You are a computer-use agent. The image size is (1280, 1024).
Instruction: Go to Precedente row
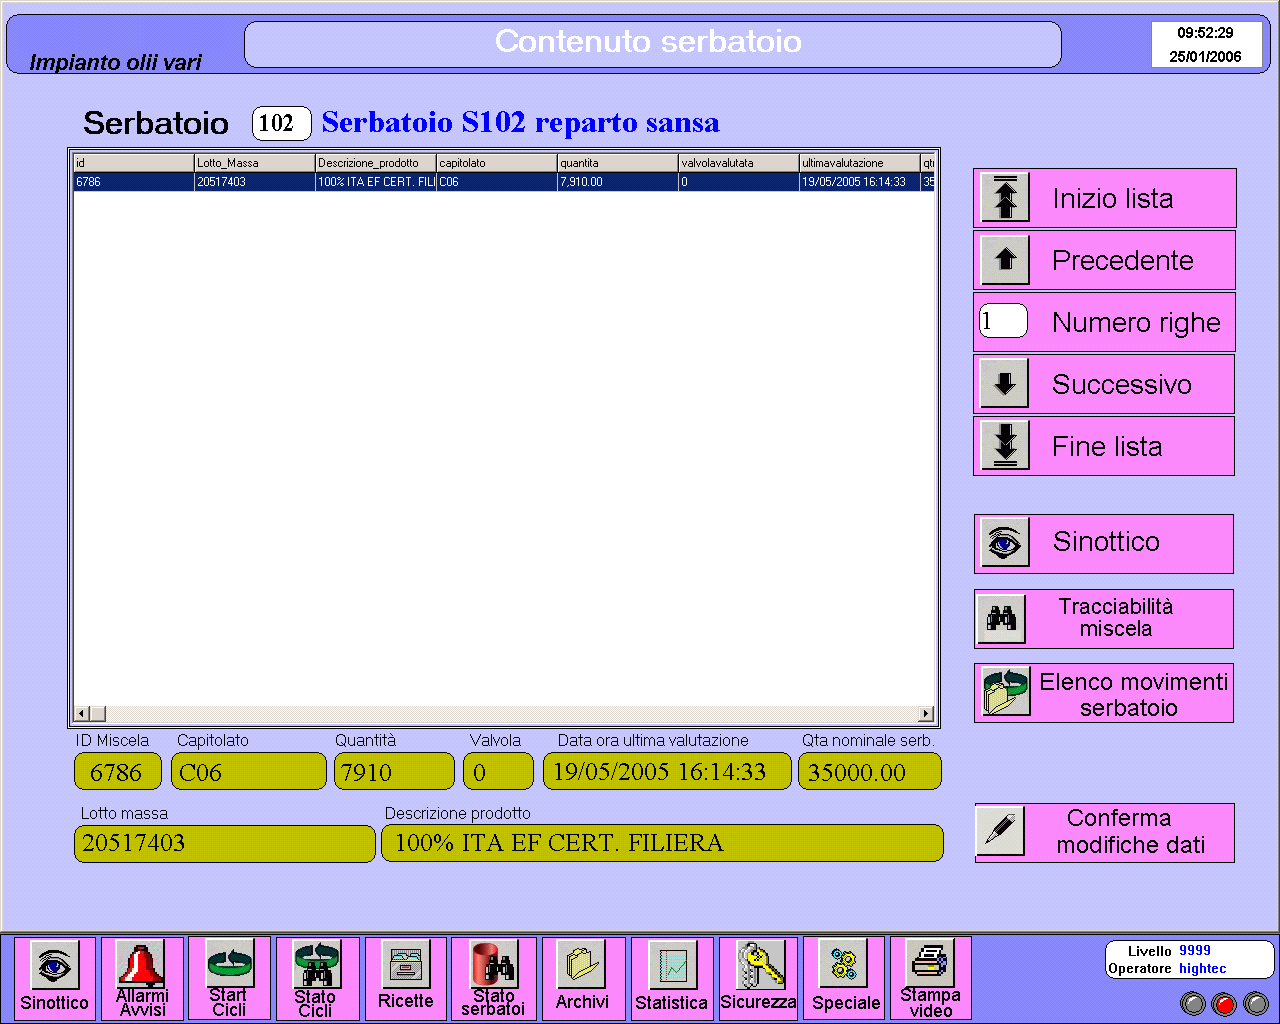click(1005, 260)
